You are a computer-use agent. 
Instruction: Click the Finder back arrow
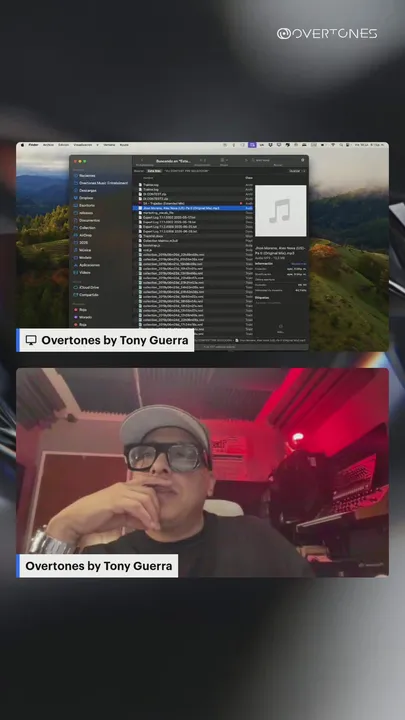click(141, 160)
